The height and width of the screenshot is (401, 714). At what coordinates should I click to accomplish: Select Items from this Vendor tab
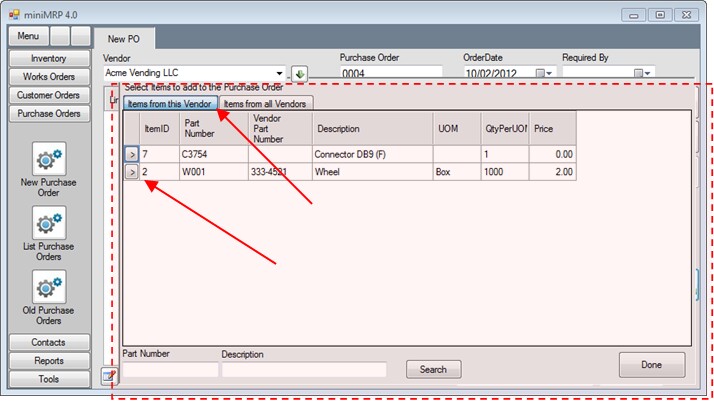[168, 103]
